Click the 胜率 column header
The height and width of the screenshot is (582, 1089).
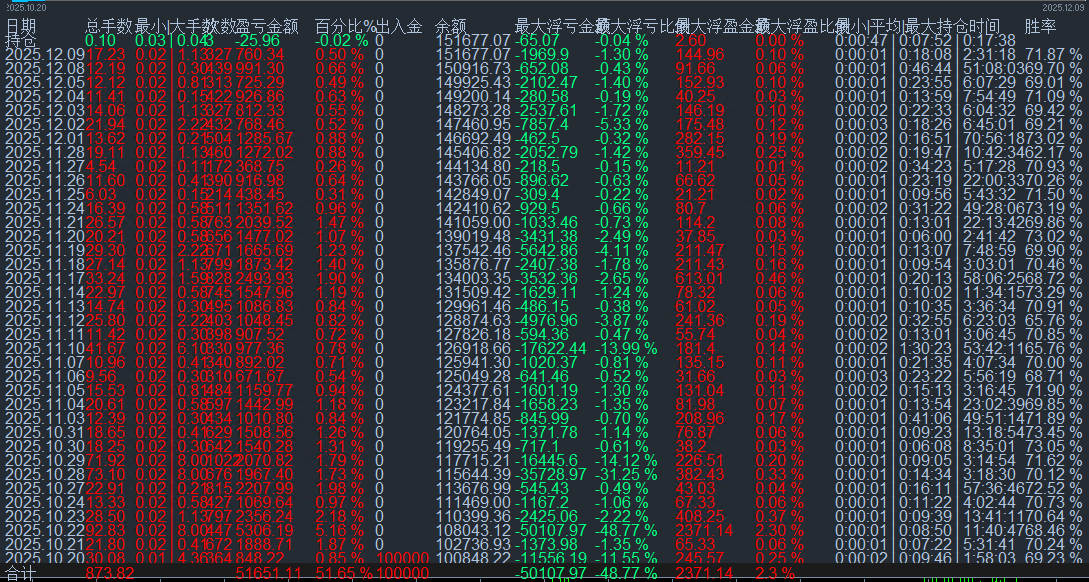pyautogui.click(x=1040, y=26)
